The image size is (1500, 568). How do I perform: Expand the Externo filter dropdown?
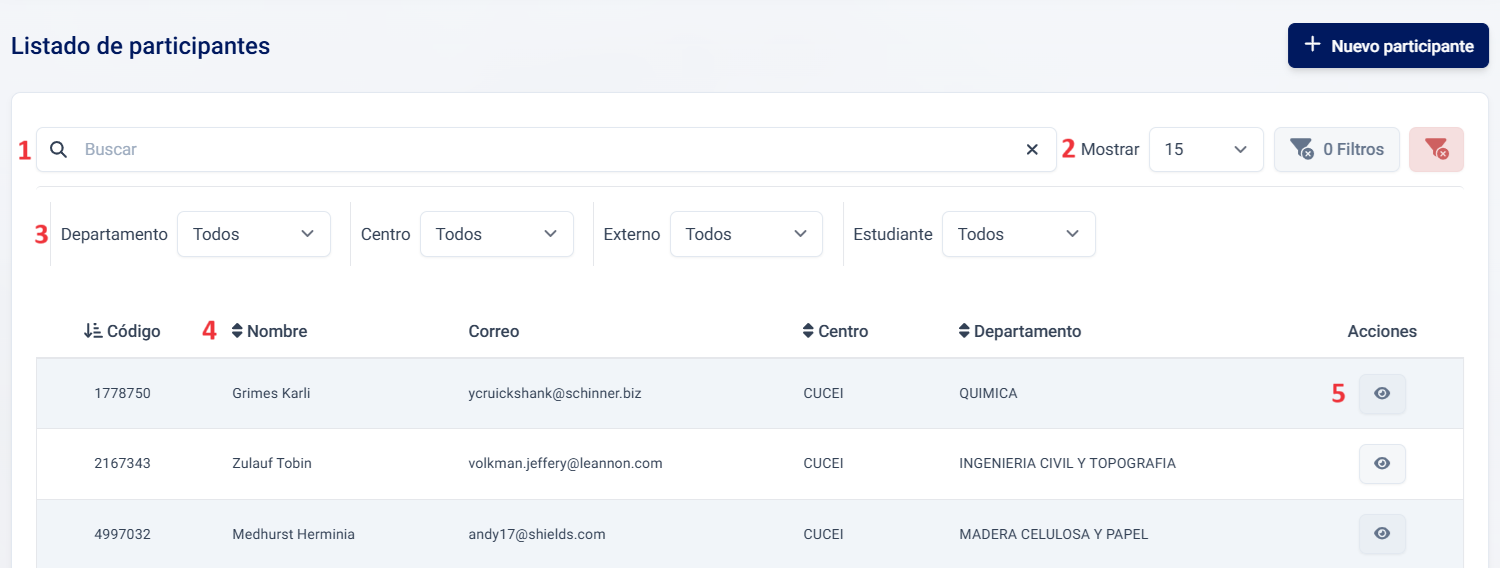746,234
